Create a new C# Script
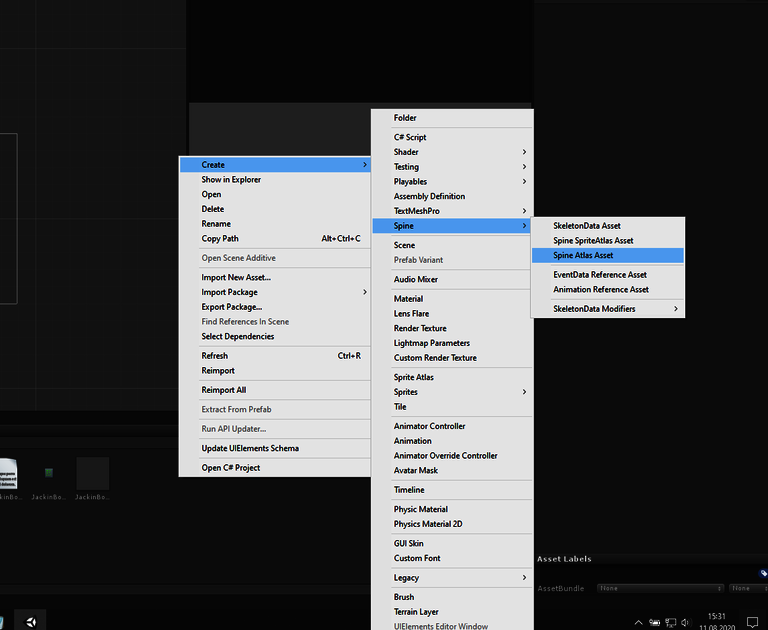Screen dimensions: 768x630 [x=452, y=137]
